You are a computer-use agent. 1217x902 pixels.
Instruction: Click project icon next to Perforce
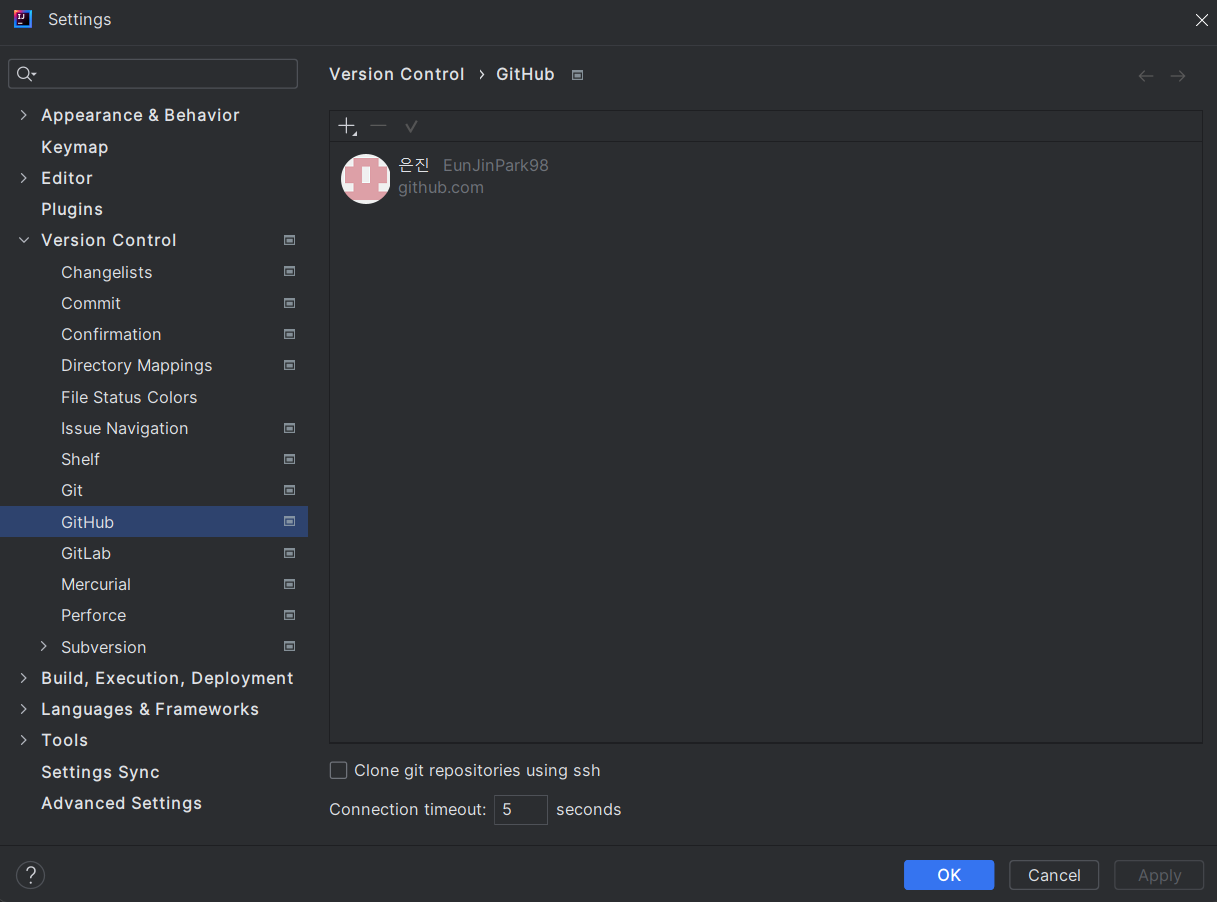click(x=289, y=615)
